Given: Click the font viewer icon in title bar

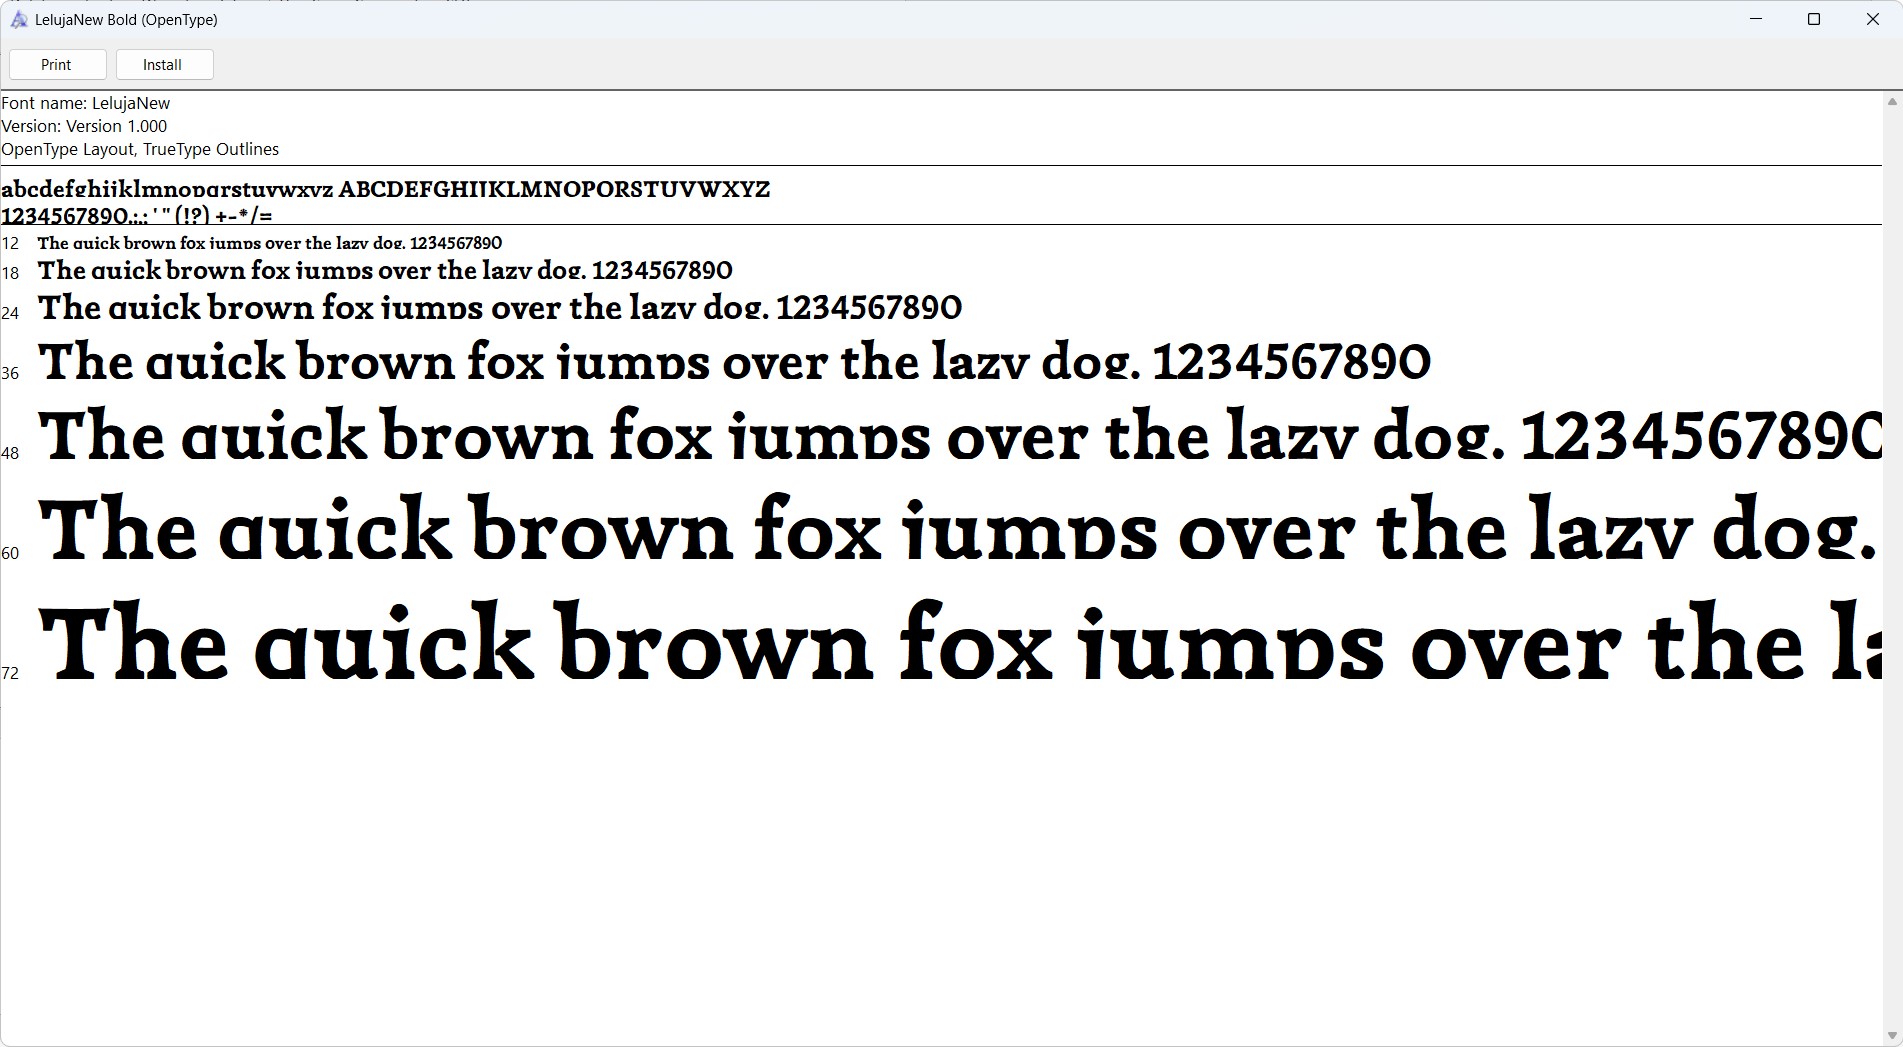Looking at the screenshot, I should click(18, 20).
